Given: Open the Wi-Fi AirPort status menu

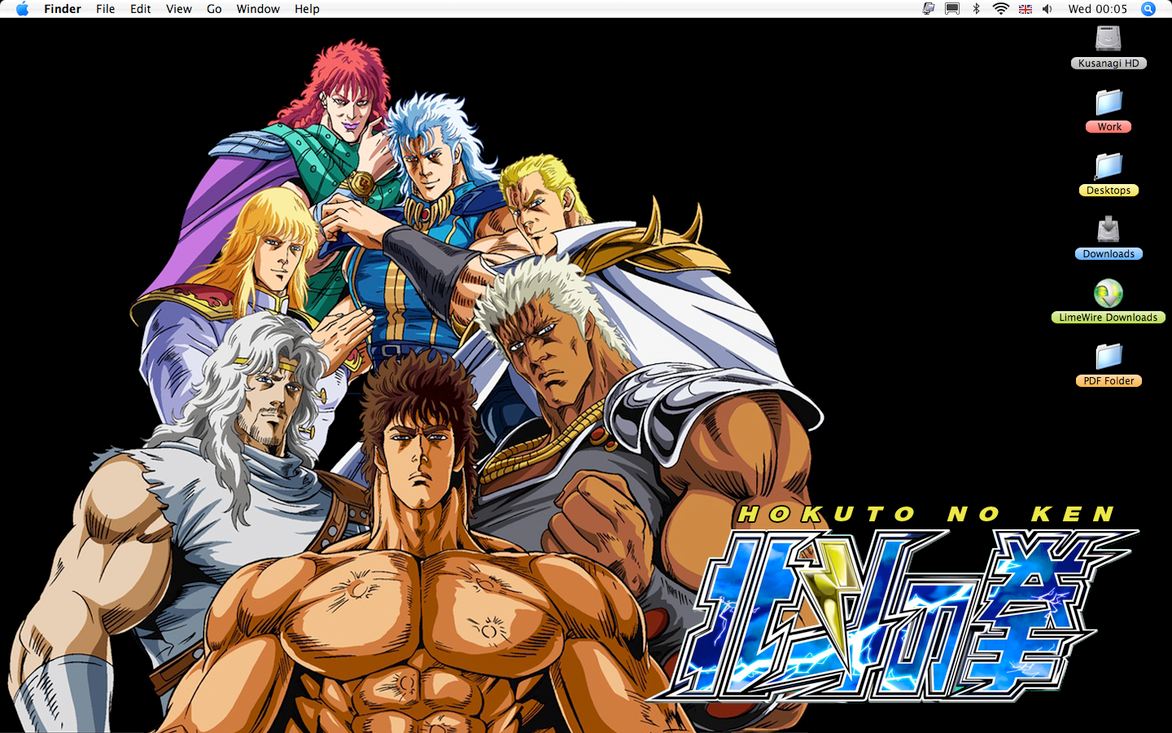Looking at the screenshot, I should click(1000, 9).
